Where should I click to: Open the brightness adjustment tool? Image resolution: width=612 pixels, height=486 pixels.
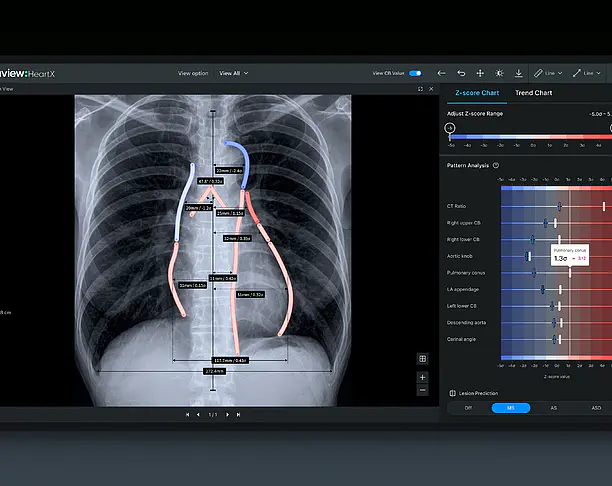(499, 73)
